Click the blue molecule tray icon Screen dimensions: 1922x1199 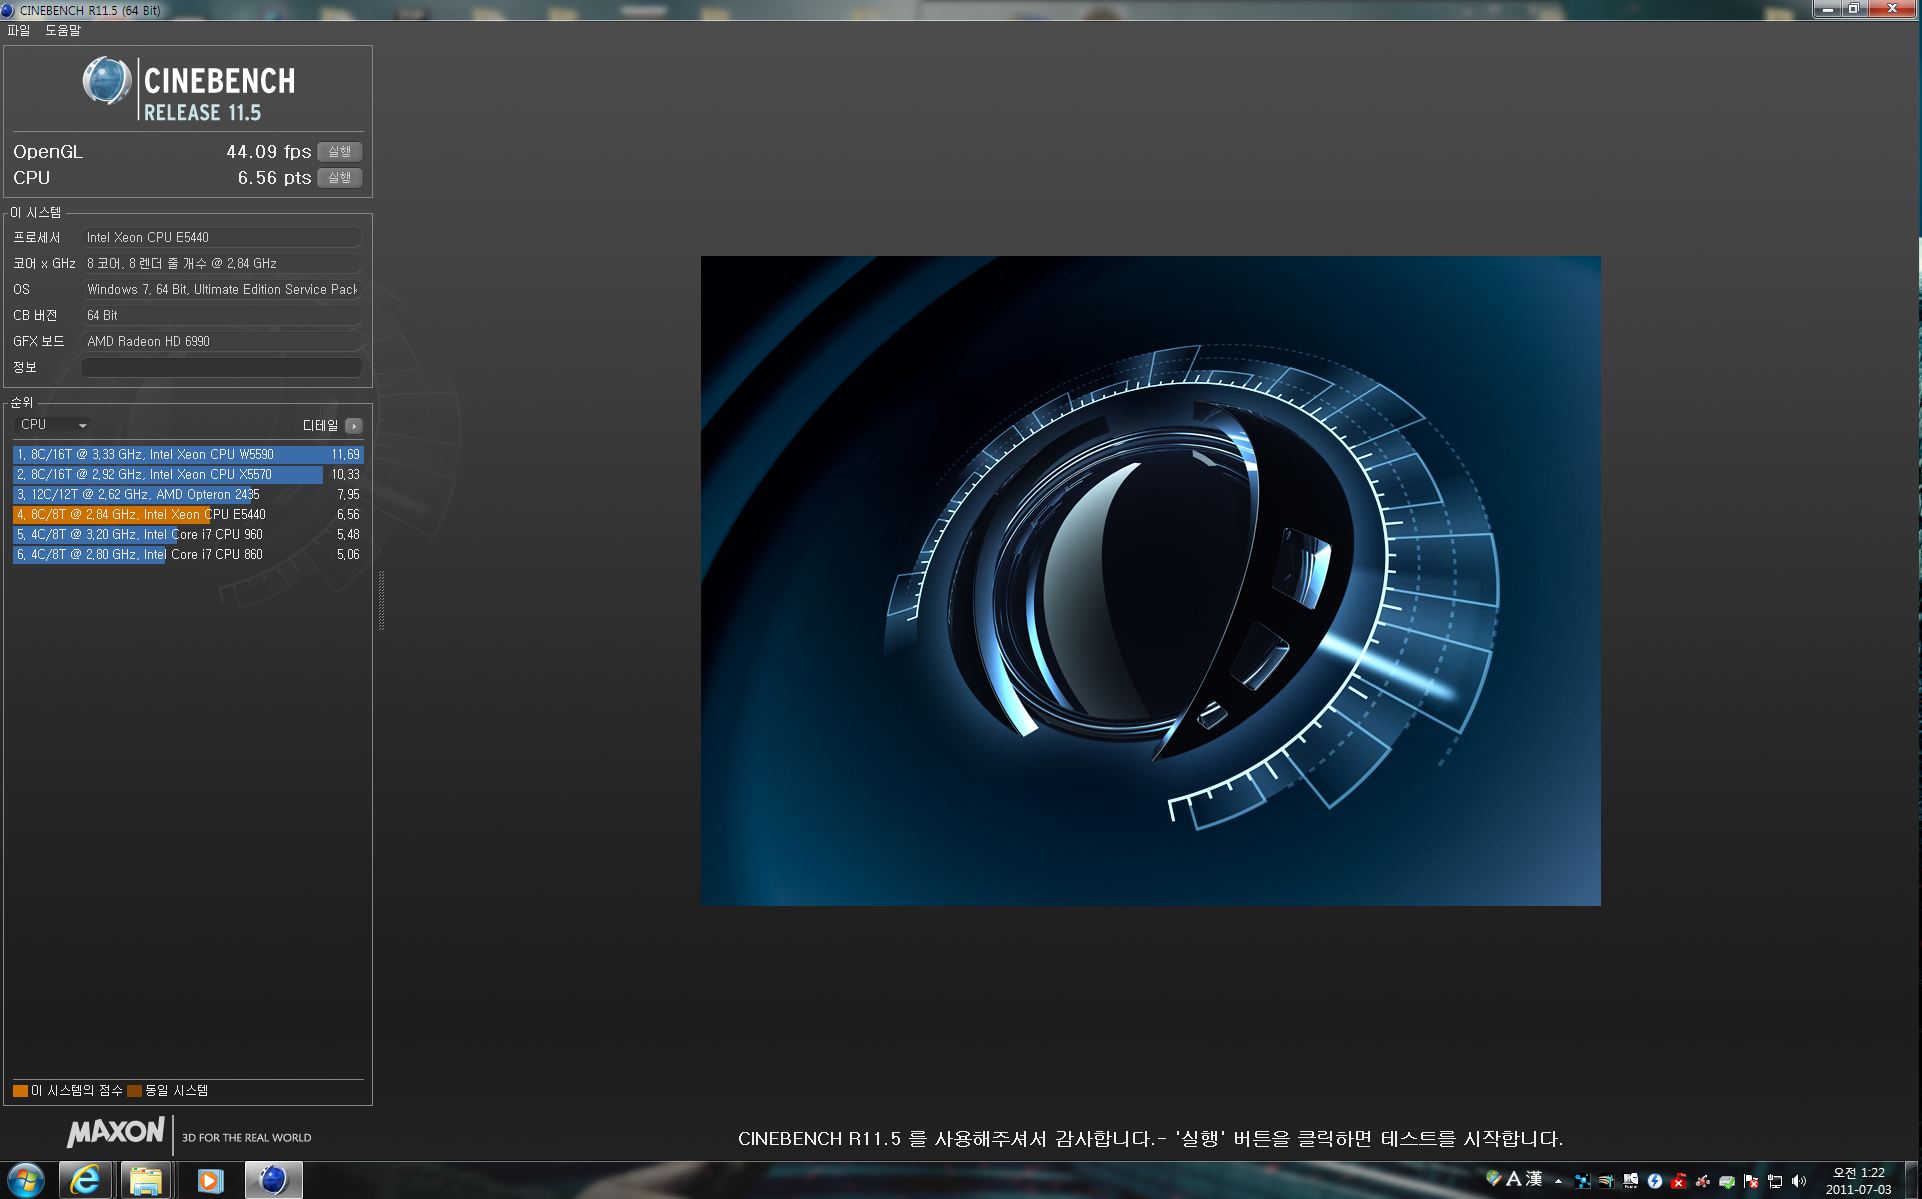pos(1582,1181)
